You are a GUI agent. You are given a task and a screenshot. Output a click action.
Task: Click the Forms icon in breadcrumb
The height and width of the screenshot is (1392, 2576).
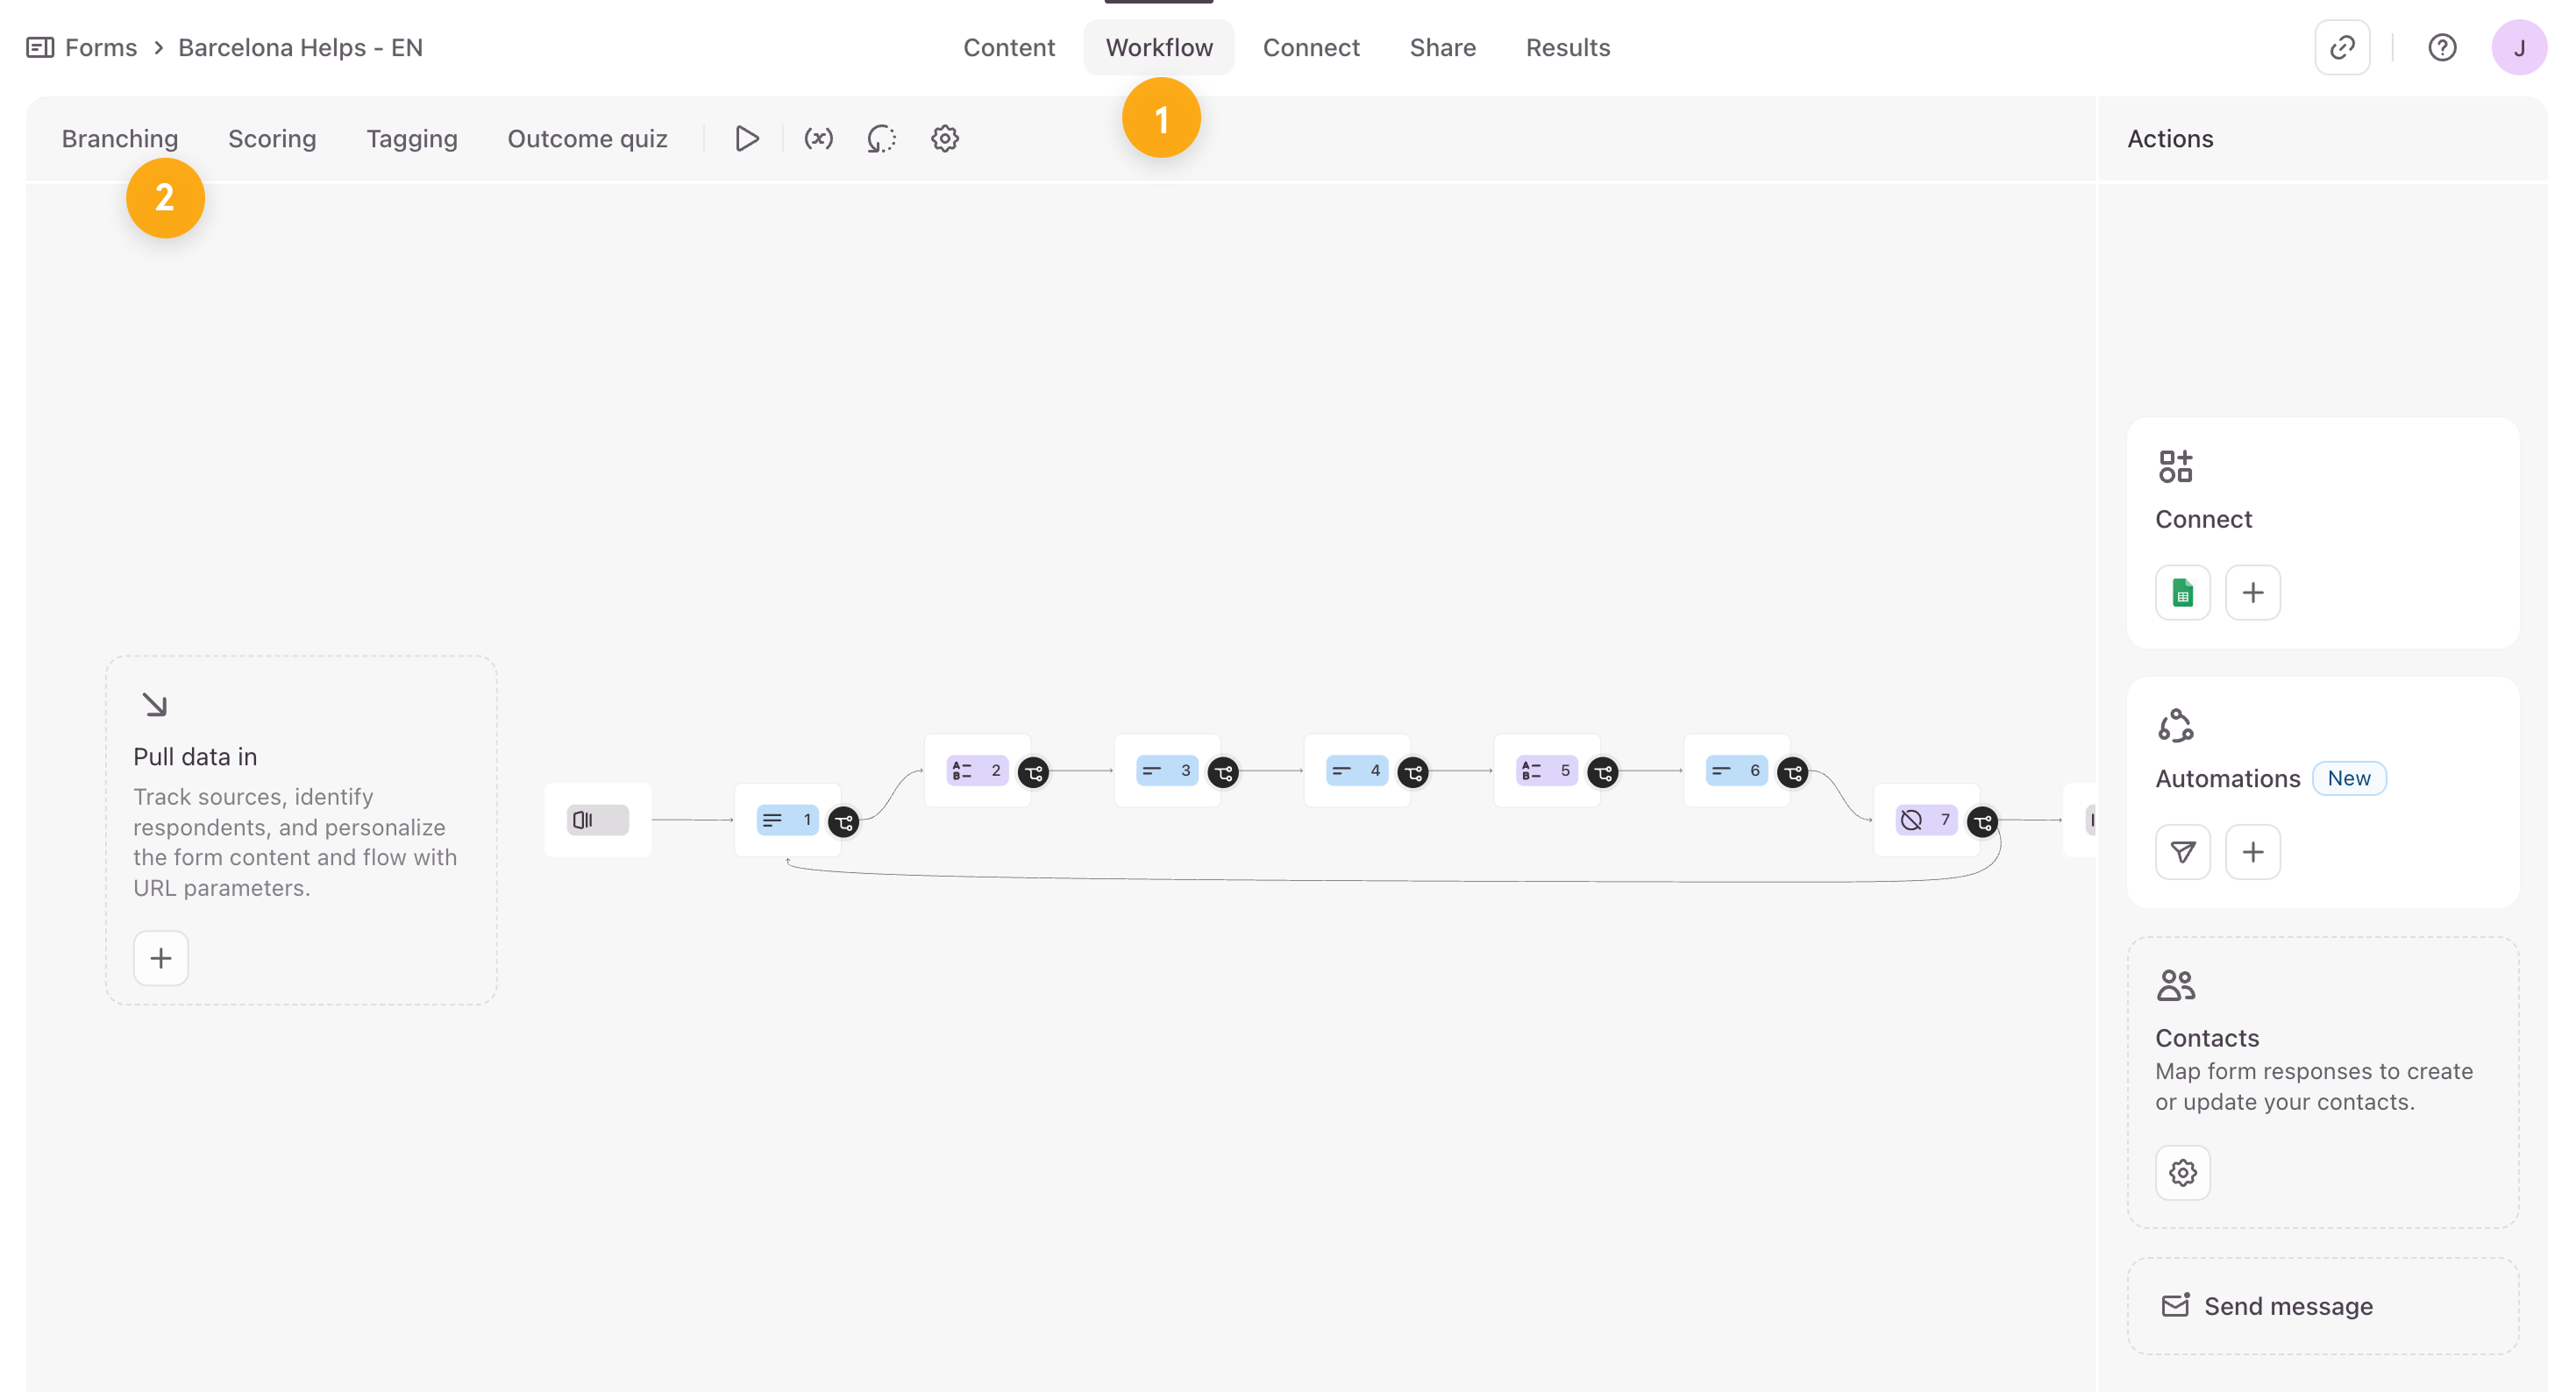click(40, 47)
